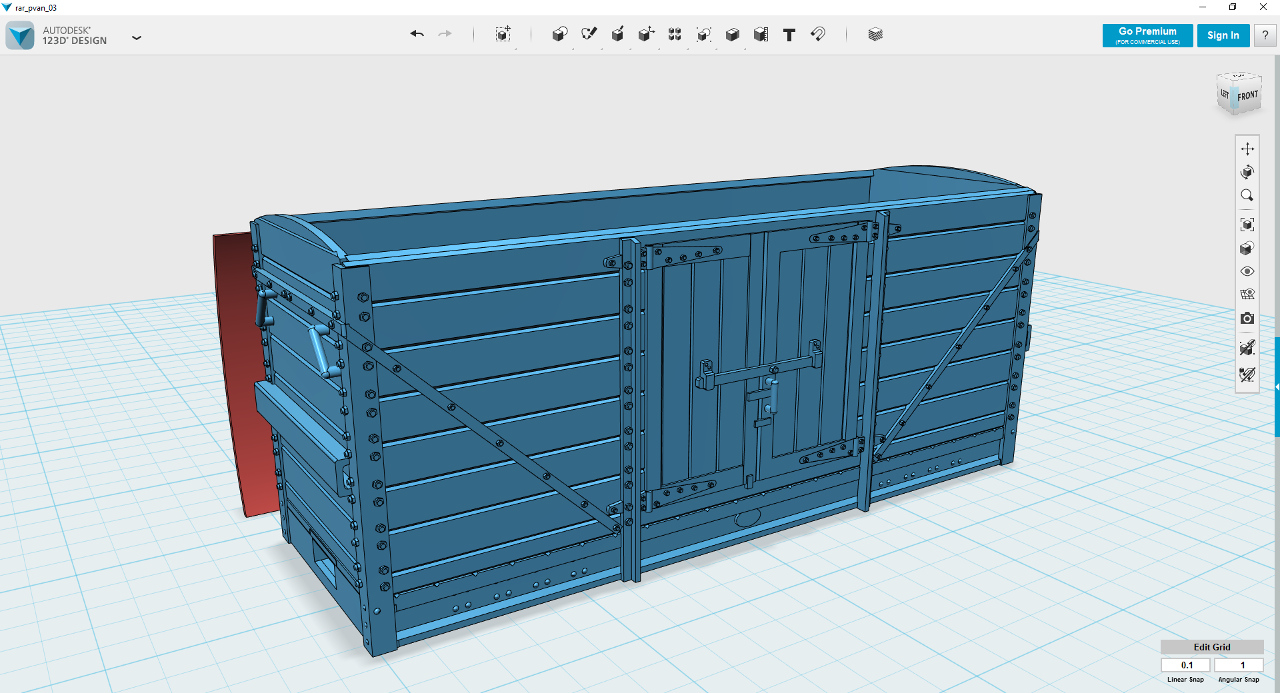The width and height of the screenshot is (1280, 693).
Task: Toggle grid visibility icon
Action: click(1247, 295)
